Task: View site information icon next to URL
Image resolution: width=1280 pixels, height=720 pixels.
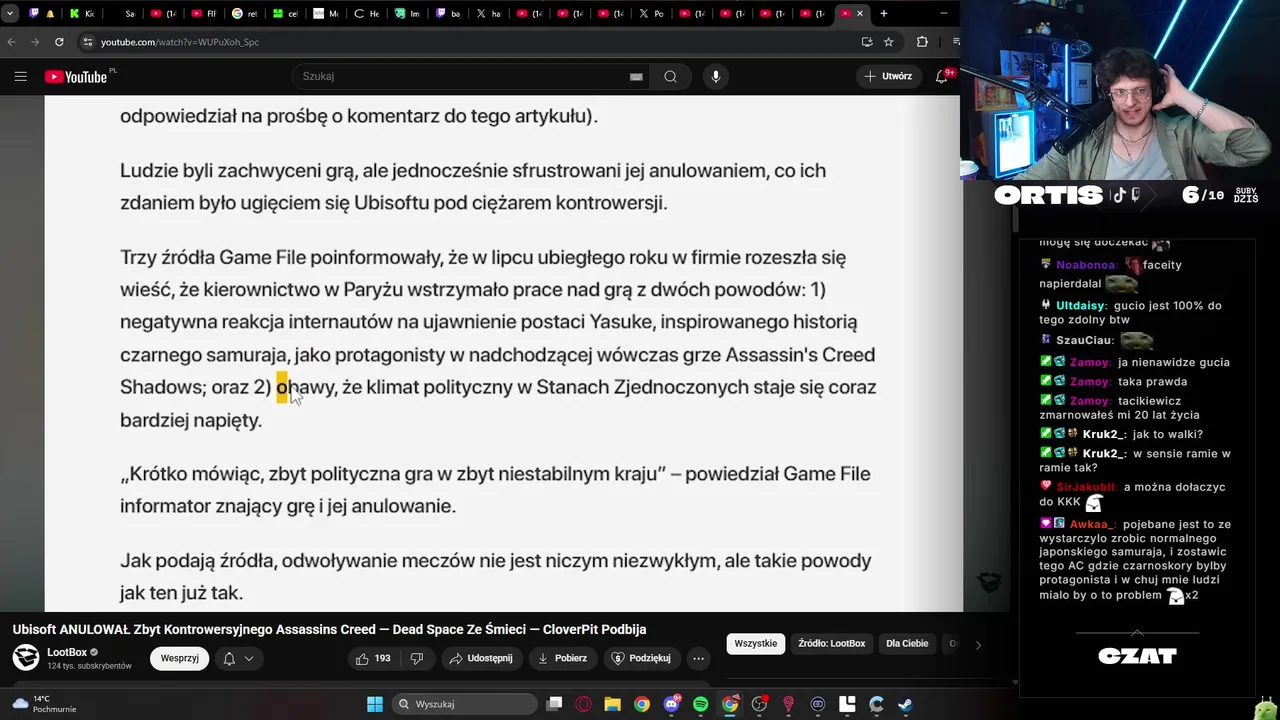Action: point(88,42)
